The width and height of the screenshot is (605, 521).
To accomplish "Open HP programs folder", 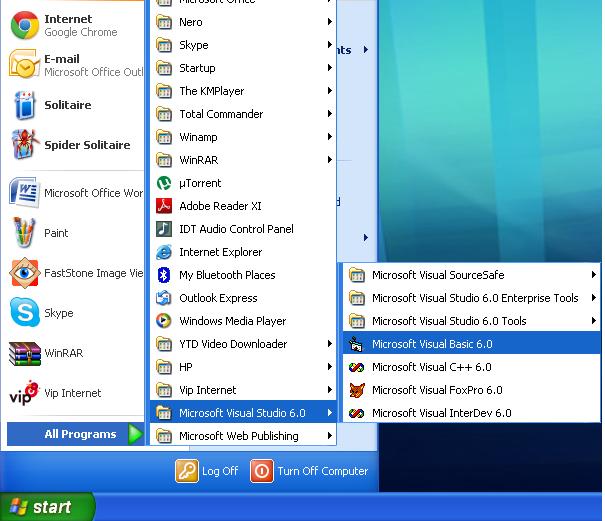I will click(243, 367).
